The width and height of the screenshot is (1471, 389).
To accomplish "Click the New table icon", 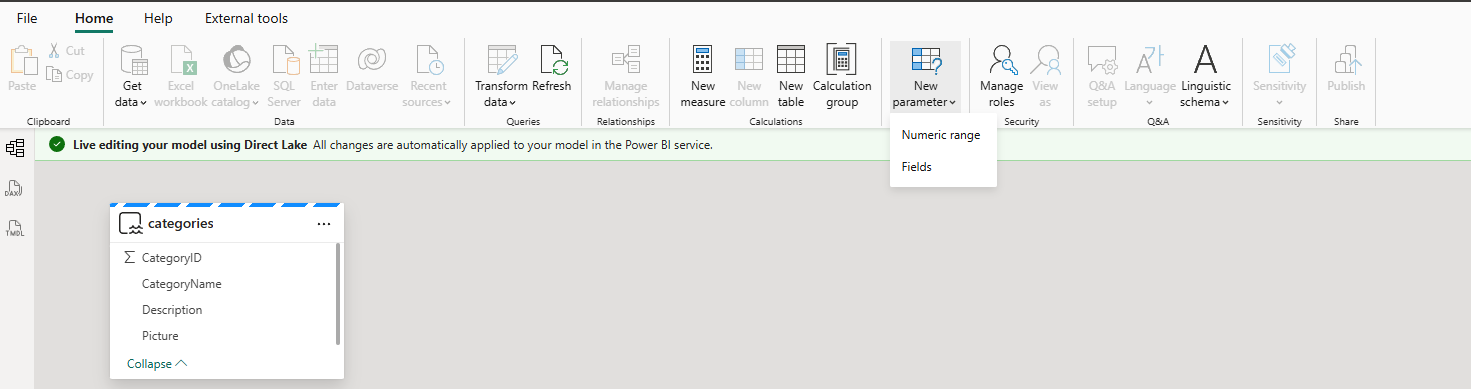I will pyautogui.click(x=790, y=60).
